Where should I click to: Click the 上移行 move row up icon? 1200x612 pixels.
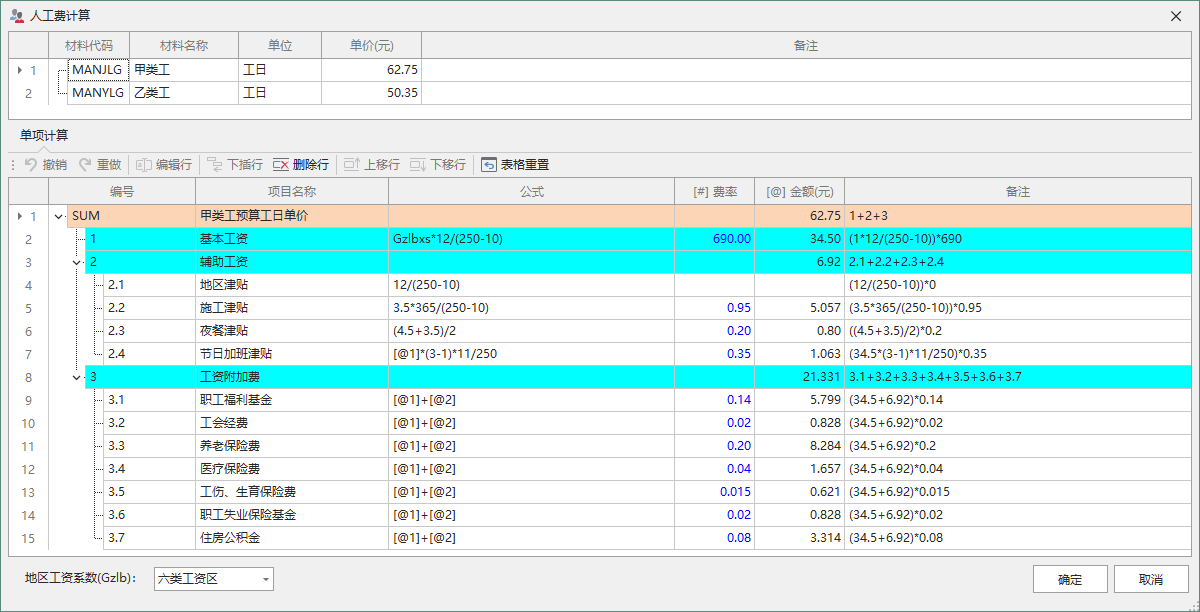tap(351, 165)
